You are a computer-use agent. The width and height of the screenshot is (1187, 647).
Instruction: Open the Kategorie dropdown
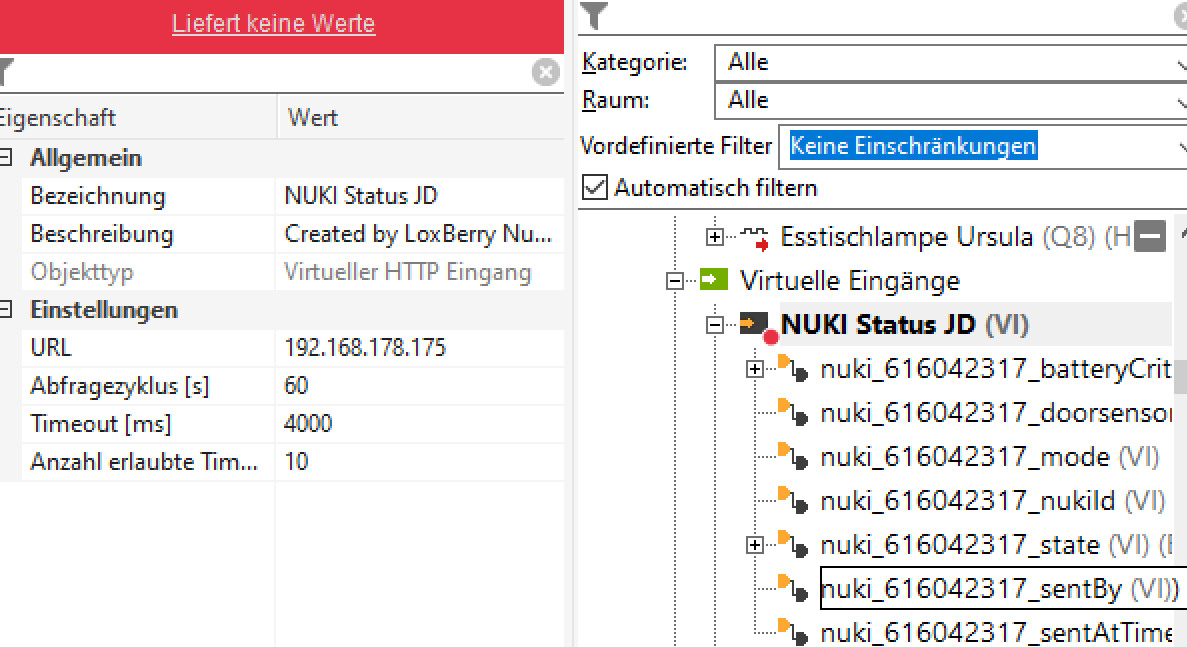point(951,62)
